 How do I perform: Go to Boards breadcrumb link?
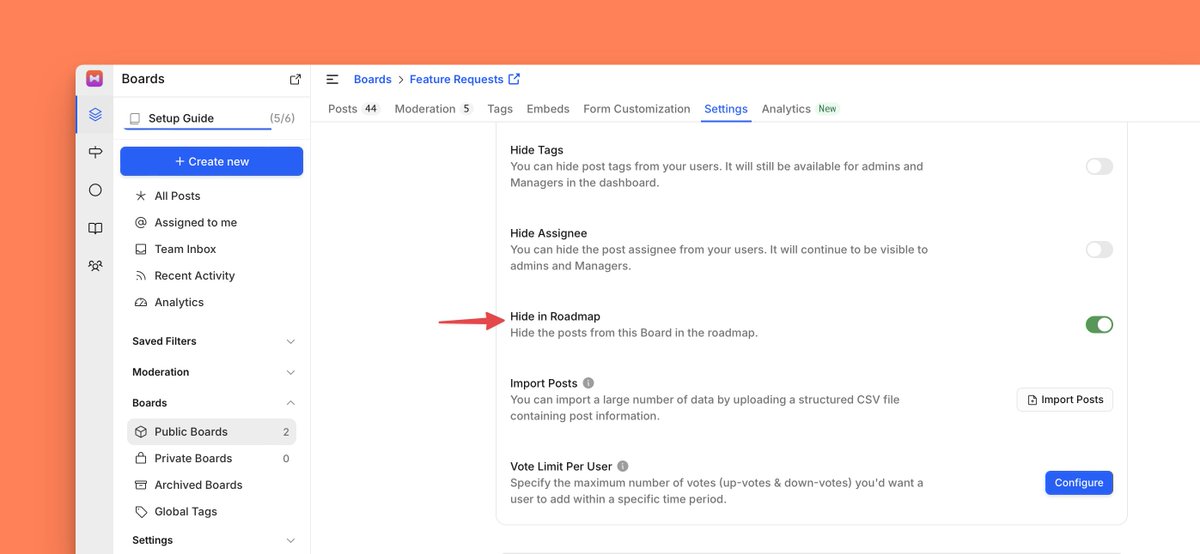[373, 79]
